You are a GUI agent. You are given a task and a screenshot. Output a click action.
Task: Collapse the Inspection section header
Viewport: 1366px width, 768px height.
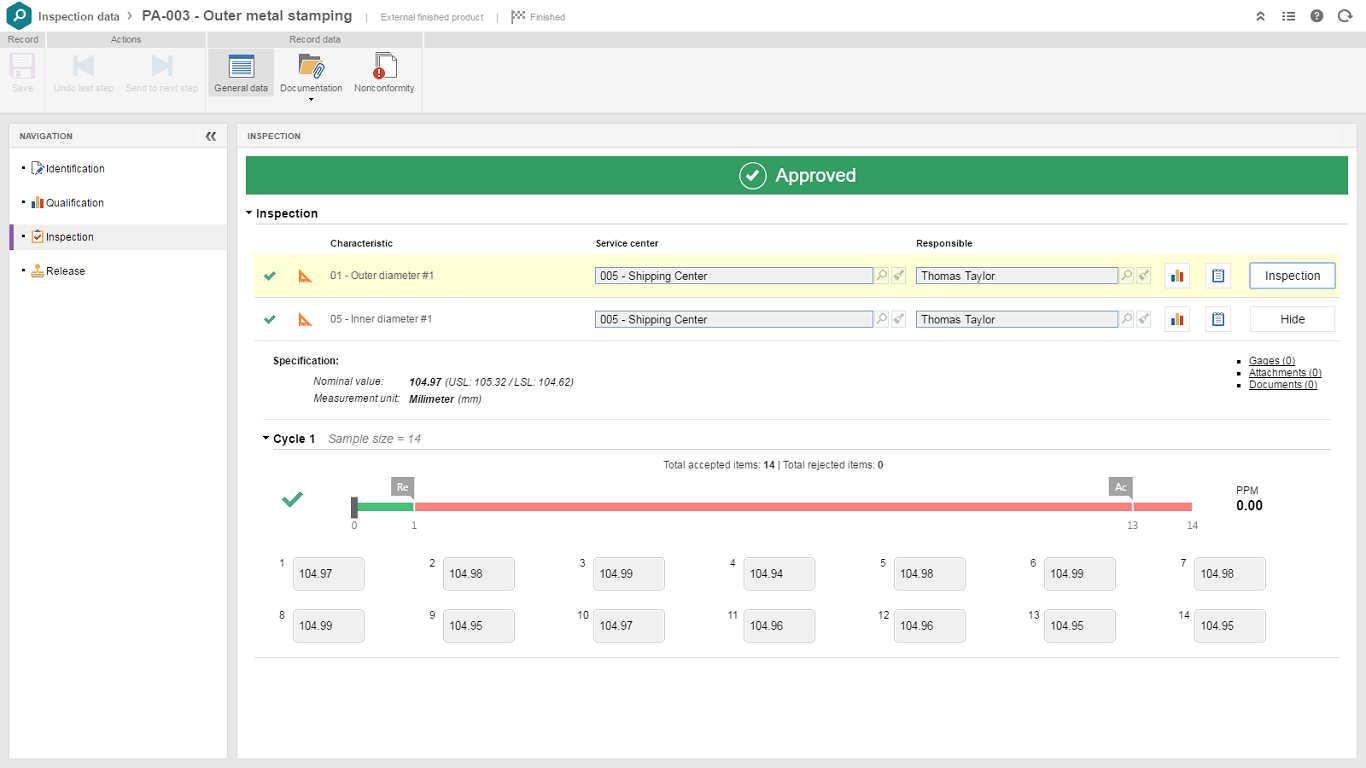(x=249, y=213)
